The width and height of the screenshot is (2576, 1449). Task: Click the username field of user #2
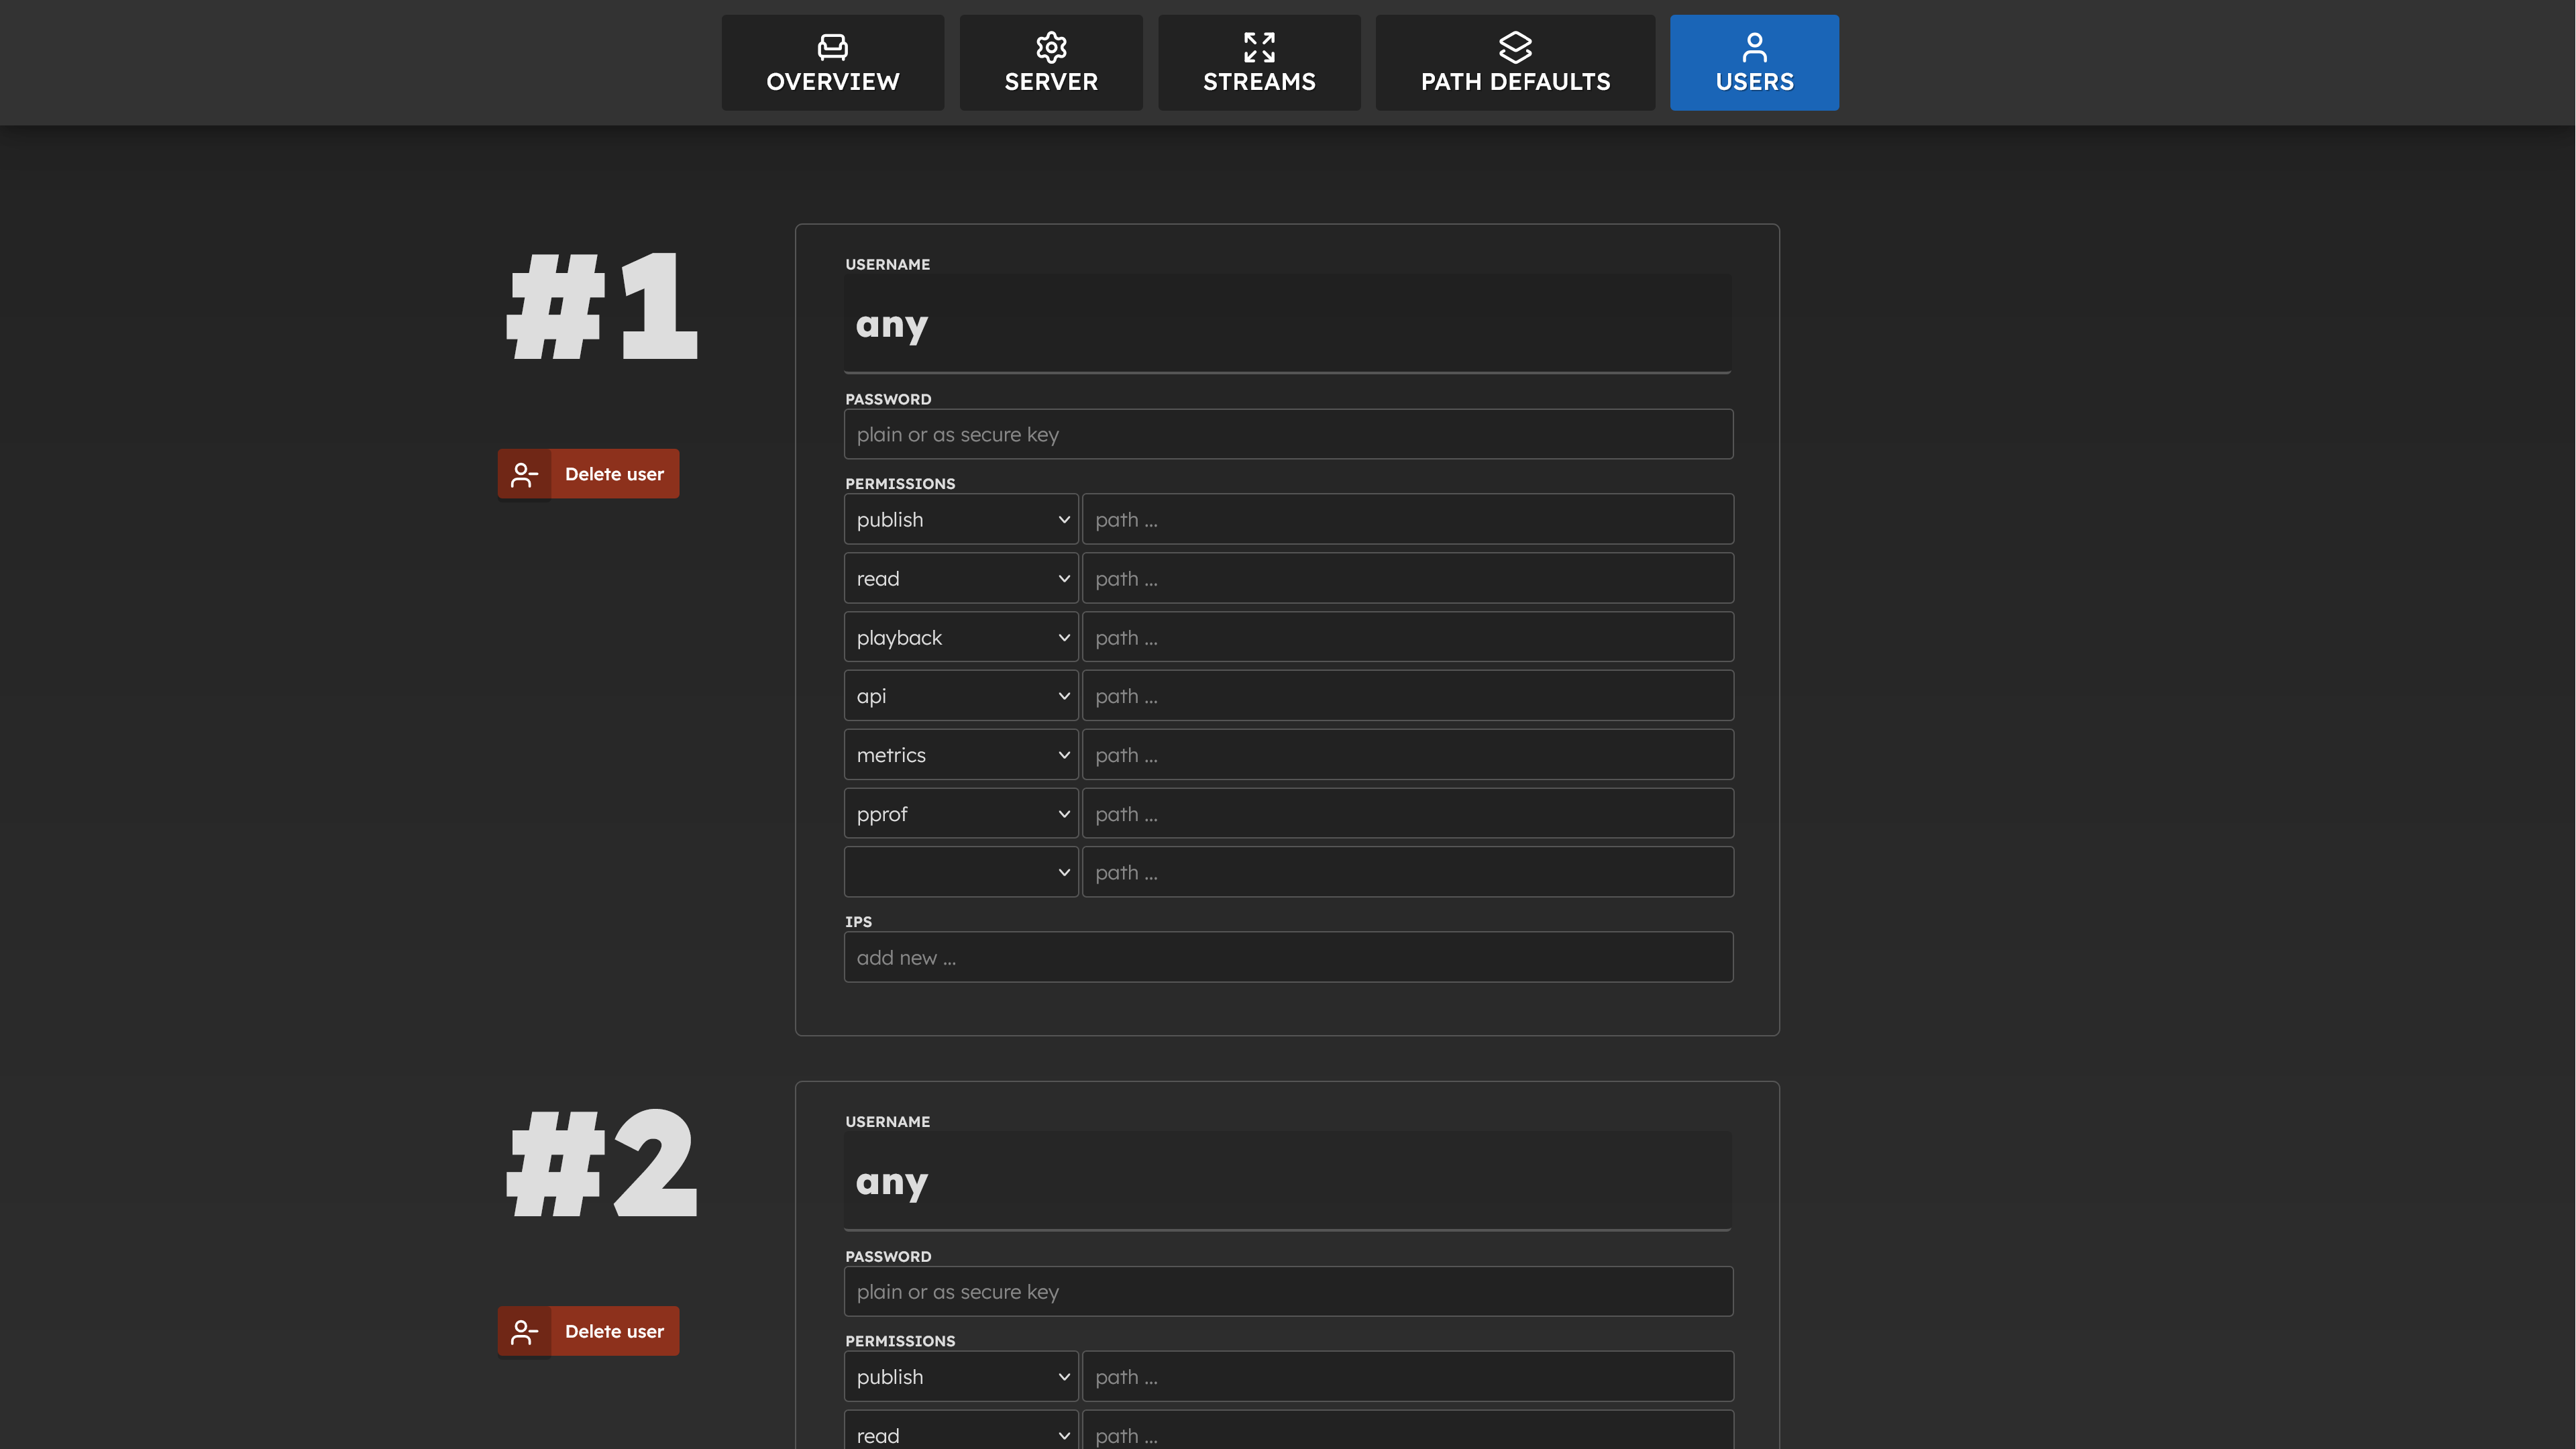pyautogui.click(x=1288, y=1181)
